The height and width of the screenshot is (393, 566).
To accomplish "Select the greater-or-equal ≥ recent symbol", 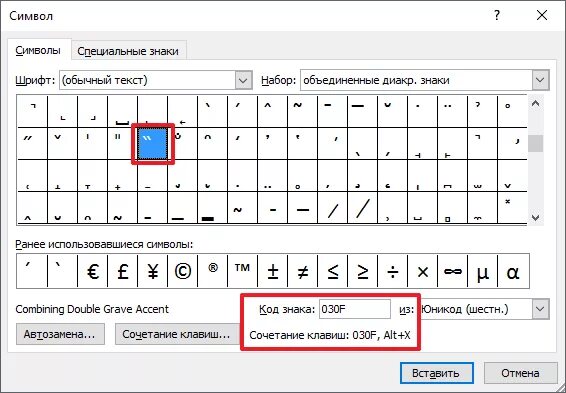I will tap(362, 271).
